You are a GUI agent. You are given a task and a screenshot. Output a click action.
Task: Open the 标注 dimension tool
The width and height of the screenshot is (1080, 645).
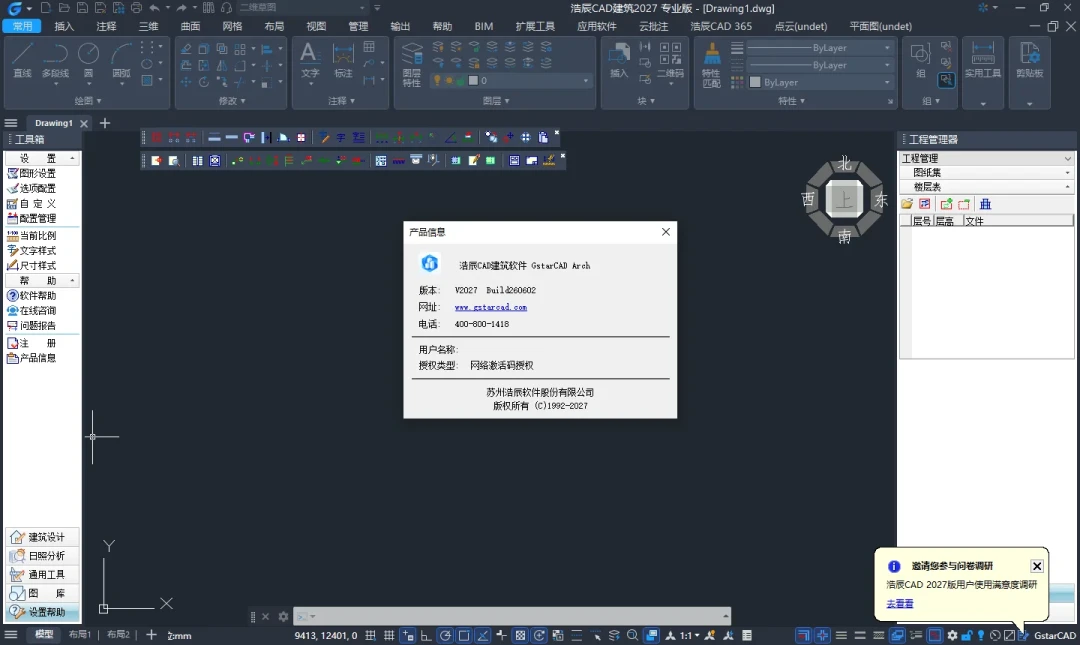pos(343,59)
